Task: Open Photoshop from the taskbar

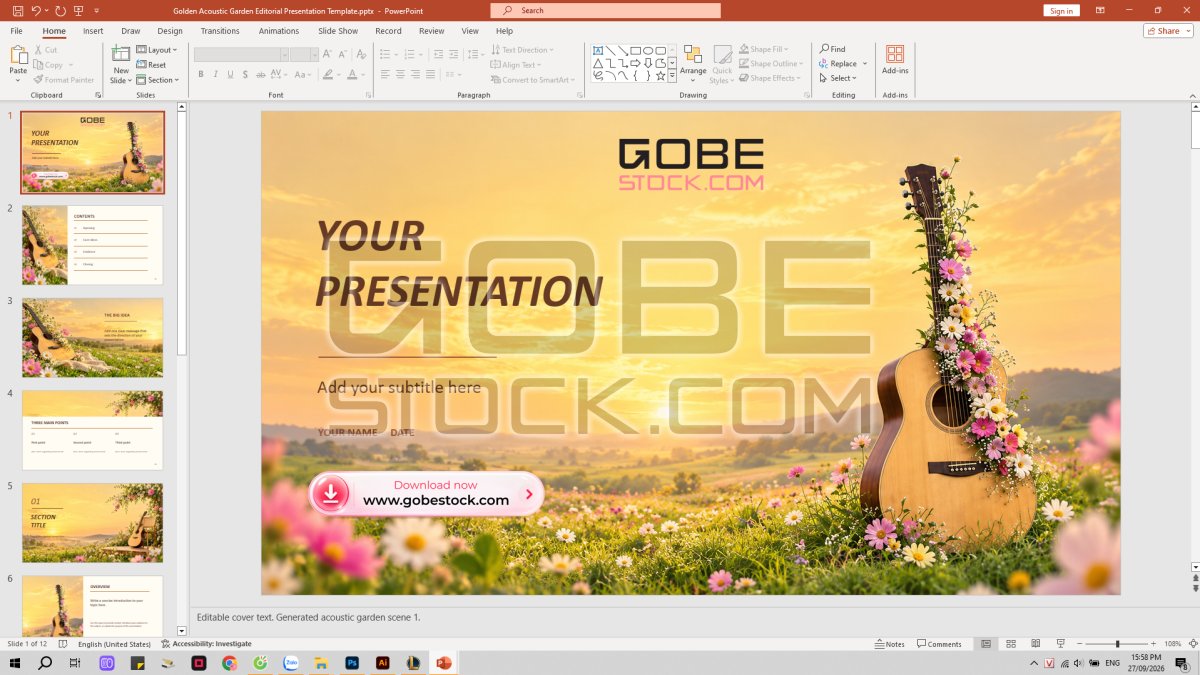Action: click(x=352, y=663)
